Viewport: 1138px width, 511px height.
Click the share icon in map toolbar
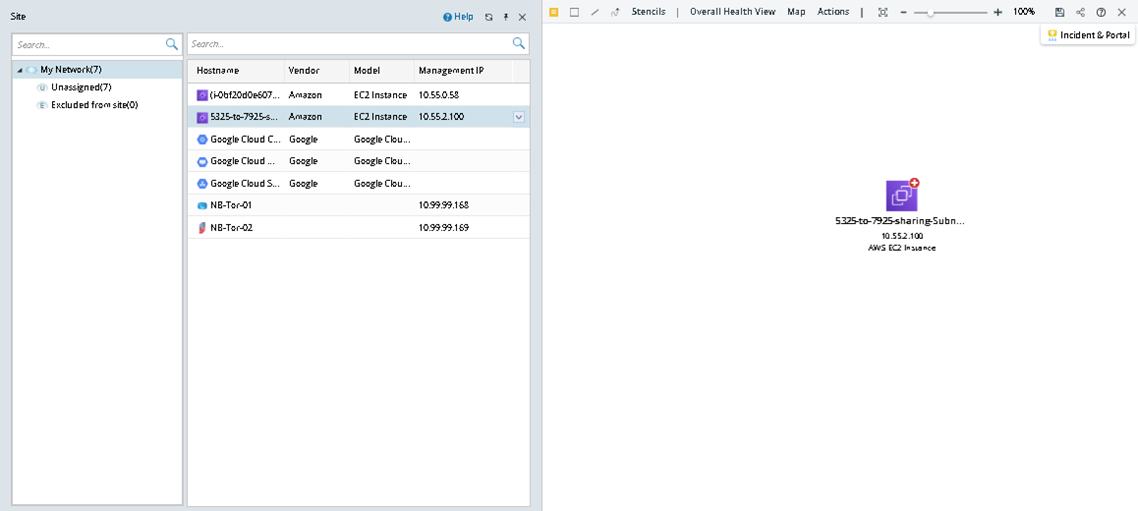coord(1081,12)
